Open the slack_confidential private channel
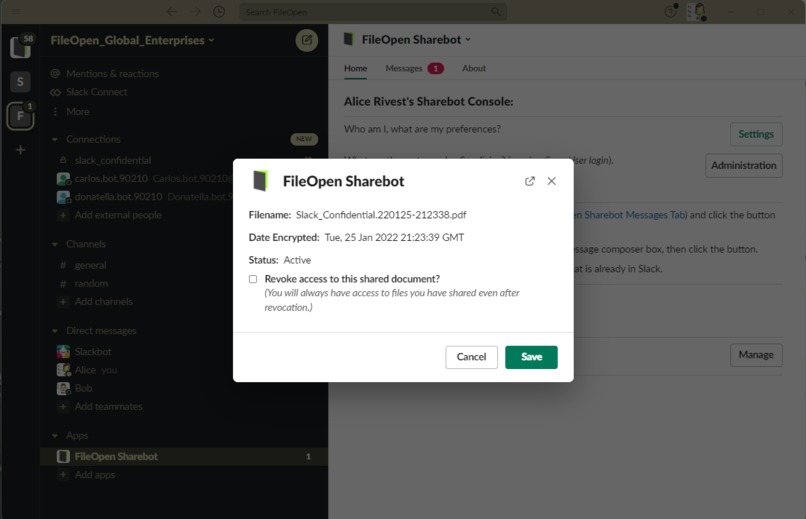This screenshot has height=519, width=806. (113, 160)
